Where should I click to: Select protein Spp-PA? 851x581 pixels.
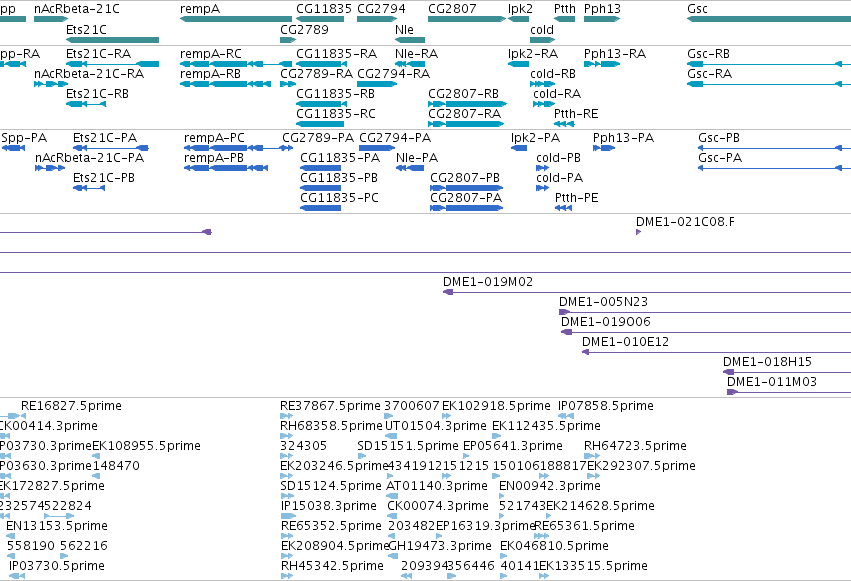[x=24, y=137]
